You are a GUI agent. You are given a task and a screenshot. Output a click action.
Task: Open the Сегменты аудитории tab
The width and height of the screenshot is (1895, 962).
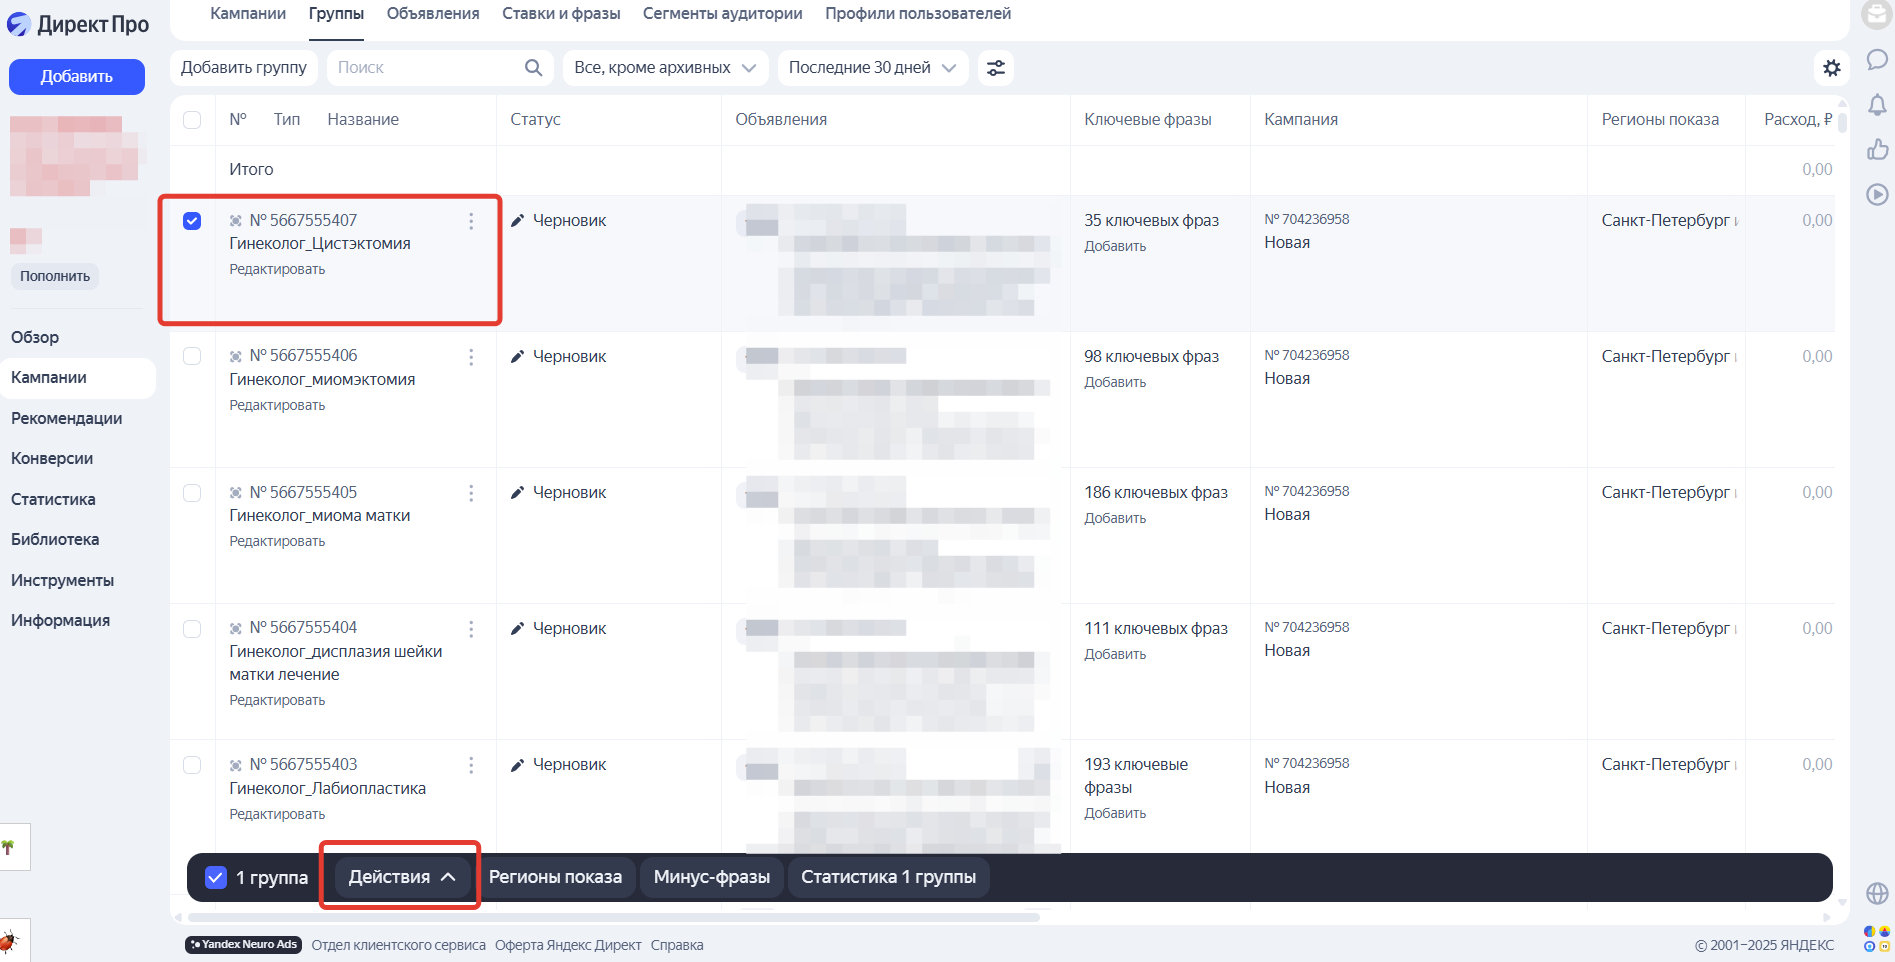tap(722, 13)
